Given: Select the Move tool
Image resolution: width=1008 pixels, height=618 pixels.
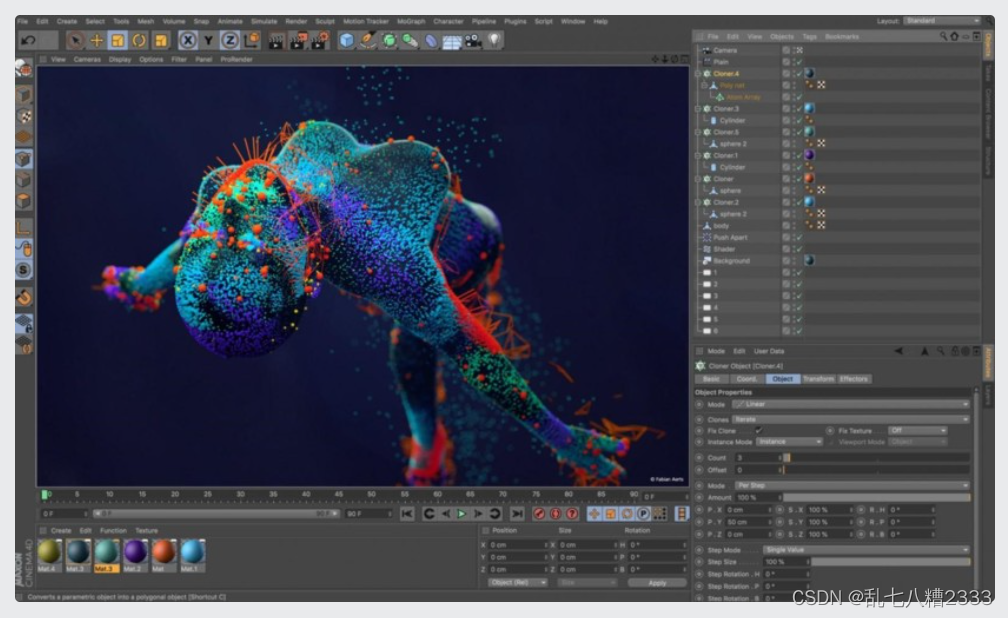Looking at the screenshot, I should (x=97, y=40).
